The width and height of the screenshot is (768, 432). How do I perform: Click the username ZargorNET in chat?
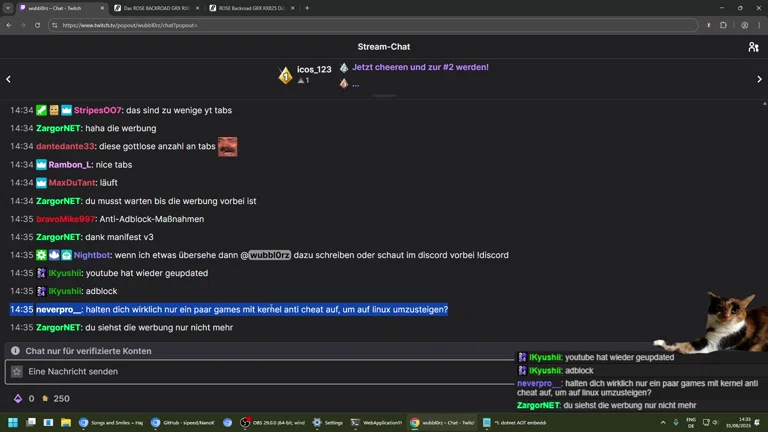click(x=58, y=128)
